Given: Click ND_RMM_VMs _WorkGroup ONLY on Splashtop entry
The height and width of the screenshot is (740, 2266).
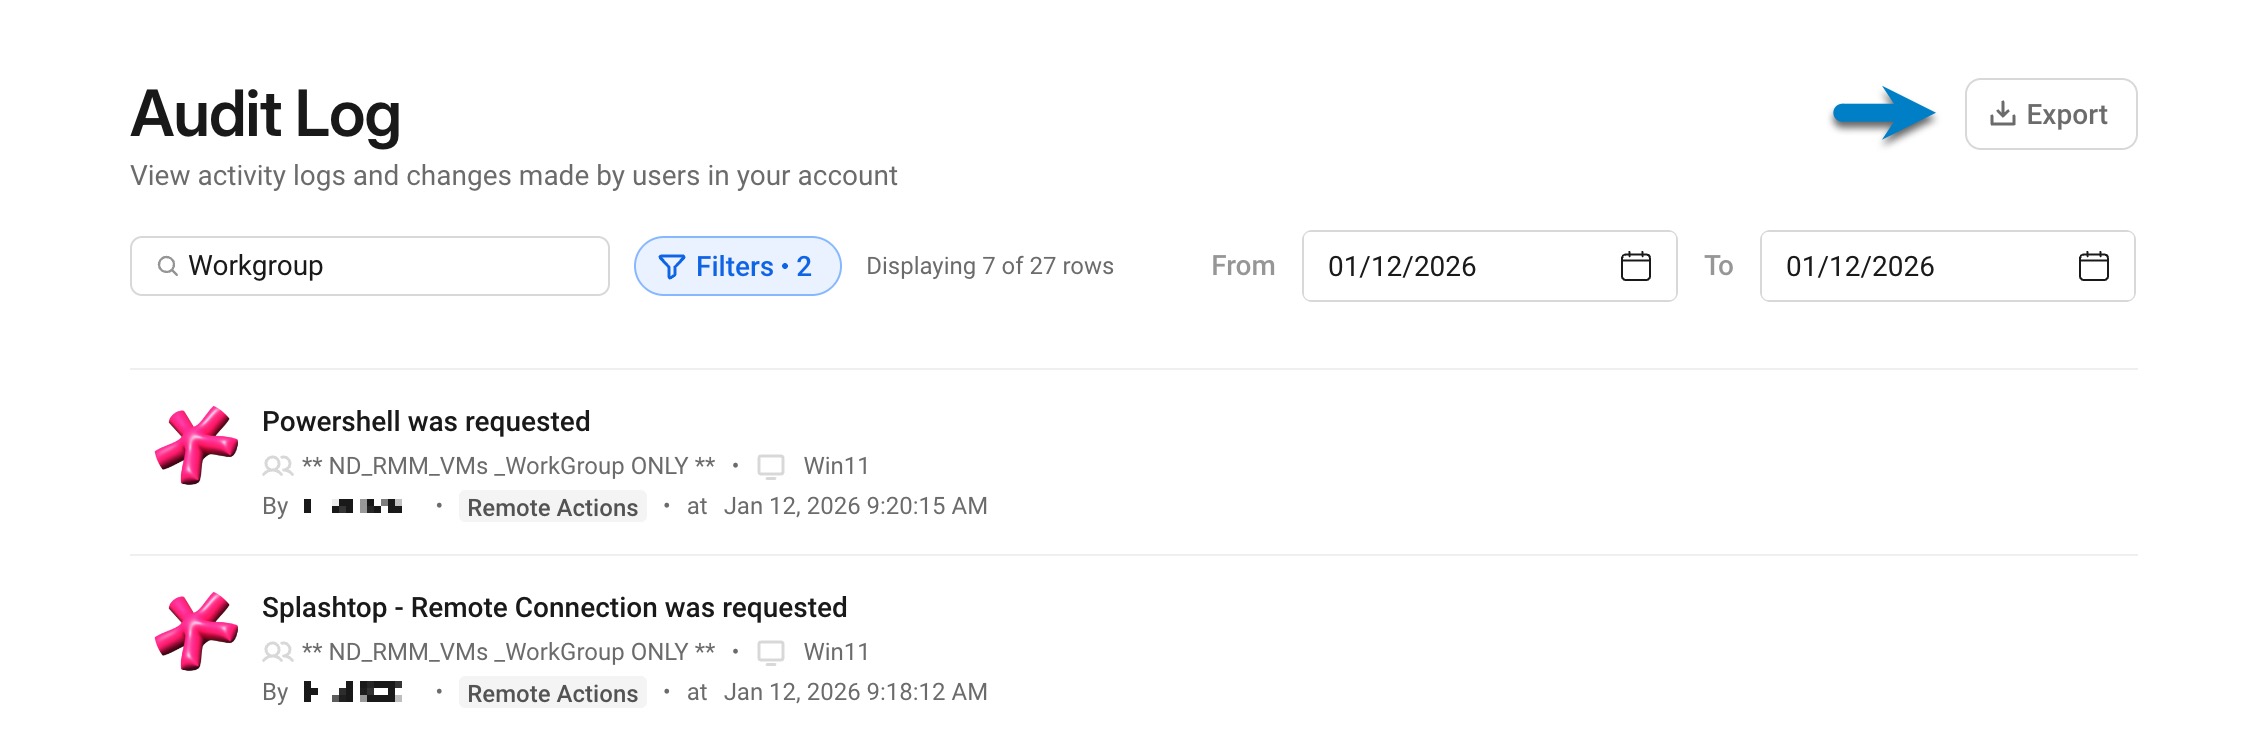Looking at the screenshot, I should pyautogui.click(x=508, y=652).
